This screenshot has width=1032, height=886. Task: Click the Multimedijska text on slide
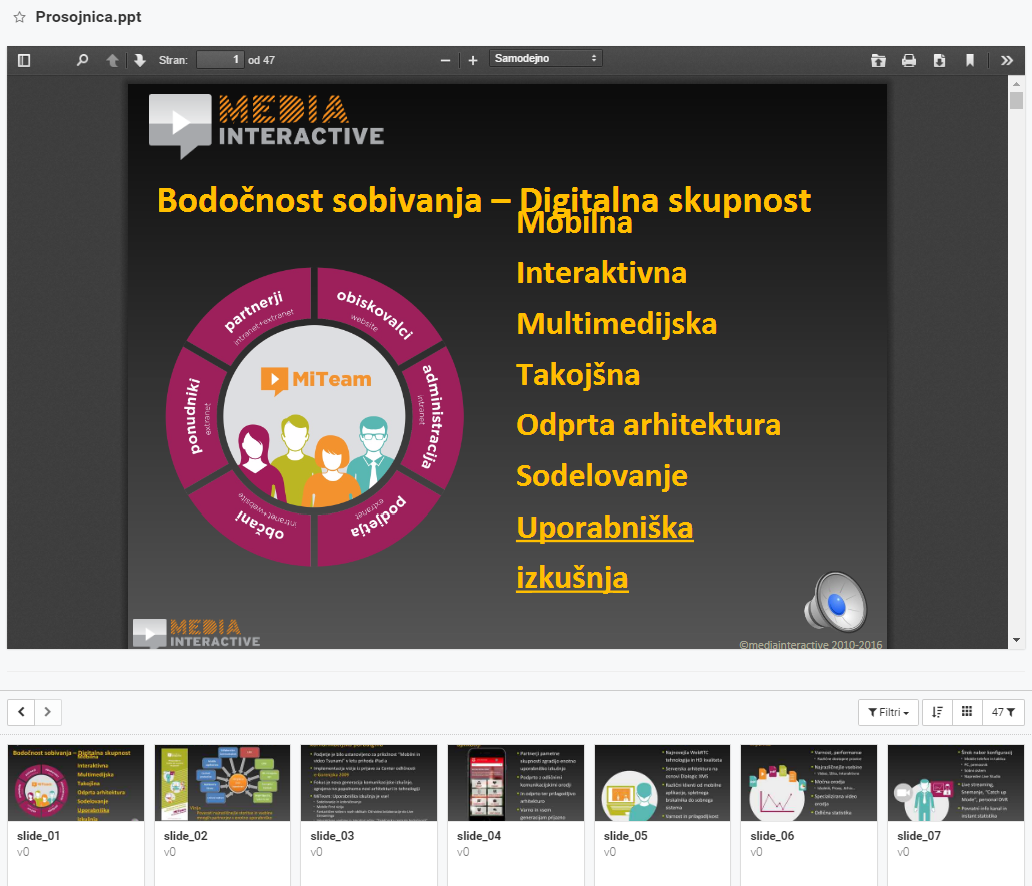coord(617,324)
